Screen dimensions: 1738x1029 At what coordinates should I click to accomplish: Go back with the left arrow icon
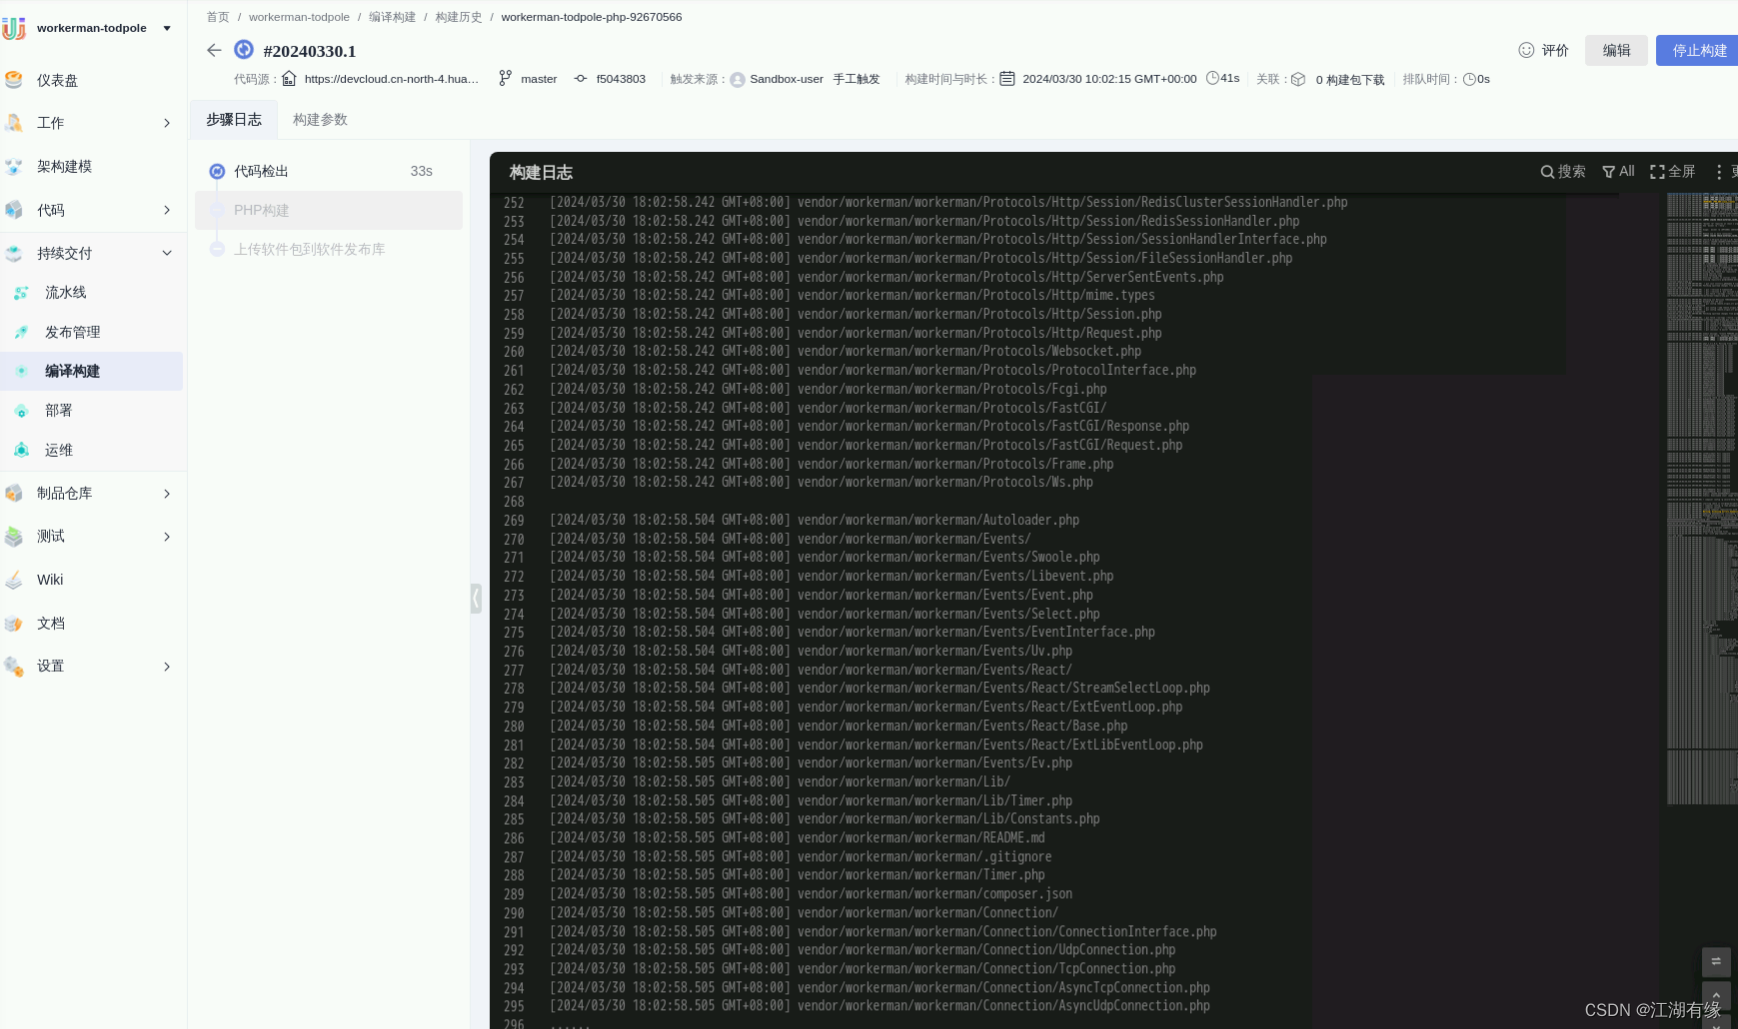tap(214, 50)
